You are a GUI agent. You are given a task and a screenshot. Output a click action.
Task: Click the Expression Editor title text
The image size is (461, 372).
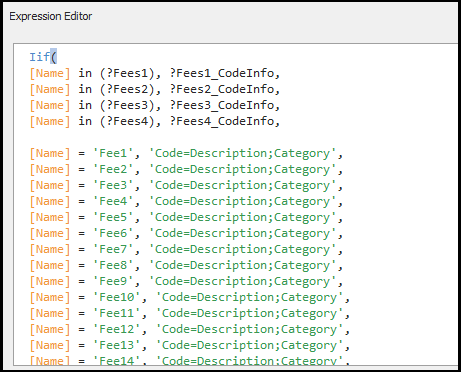(51, 16)
